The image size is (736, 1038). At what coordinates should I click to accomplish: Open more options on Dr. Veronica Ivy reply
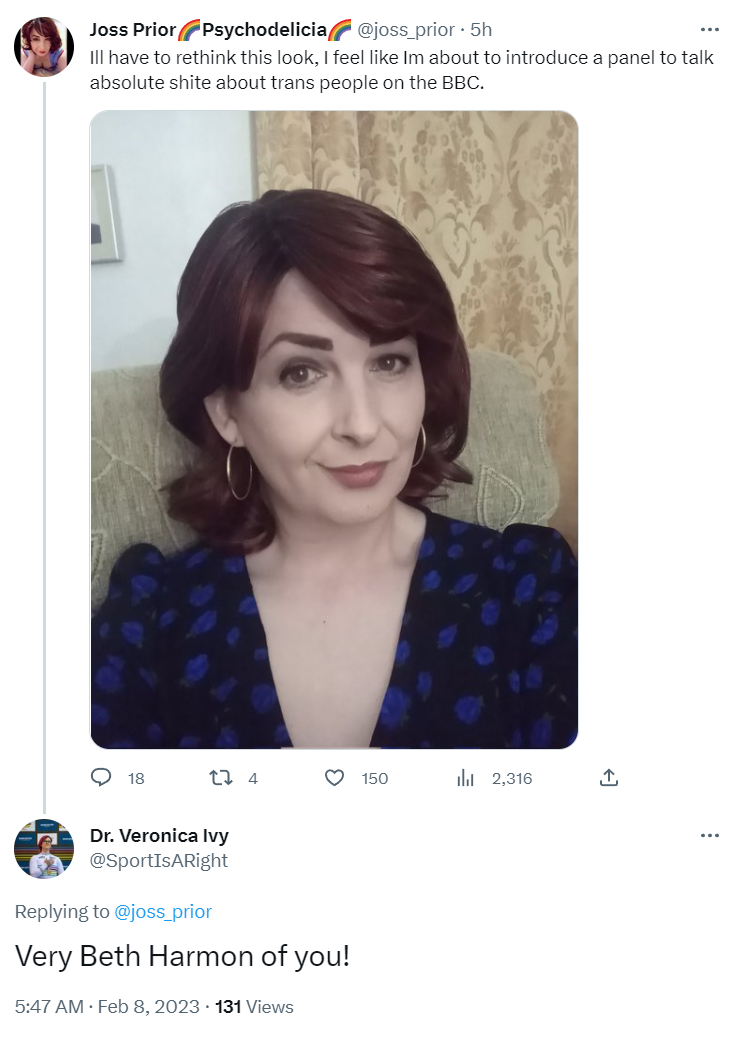[x=709, y=835]
